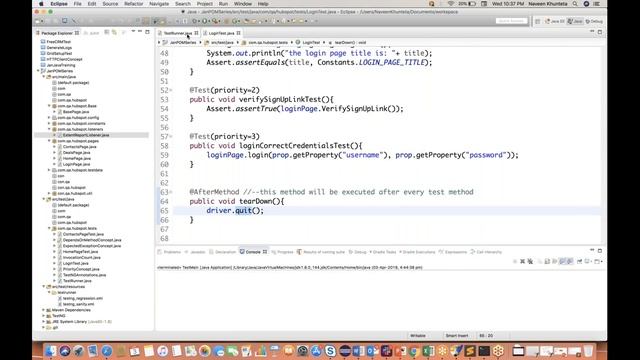
Task: Click Collapse All in Package Explorer toolbar
Action: 107,32
